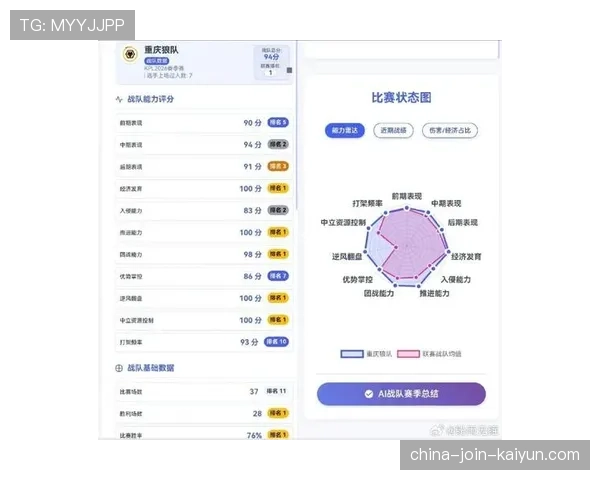This screenshot has width=600, height=480.
Task: Click the 重庆狼队 team name heading
Action: [161, 50]
